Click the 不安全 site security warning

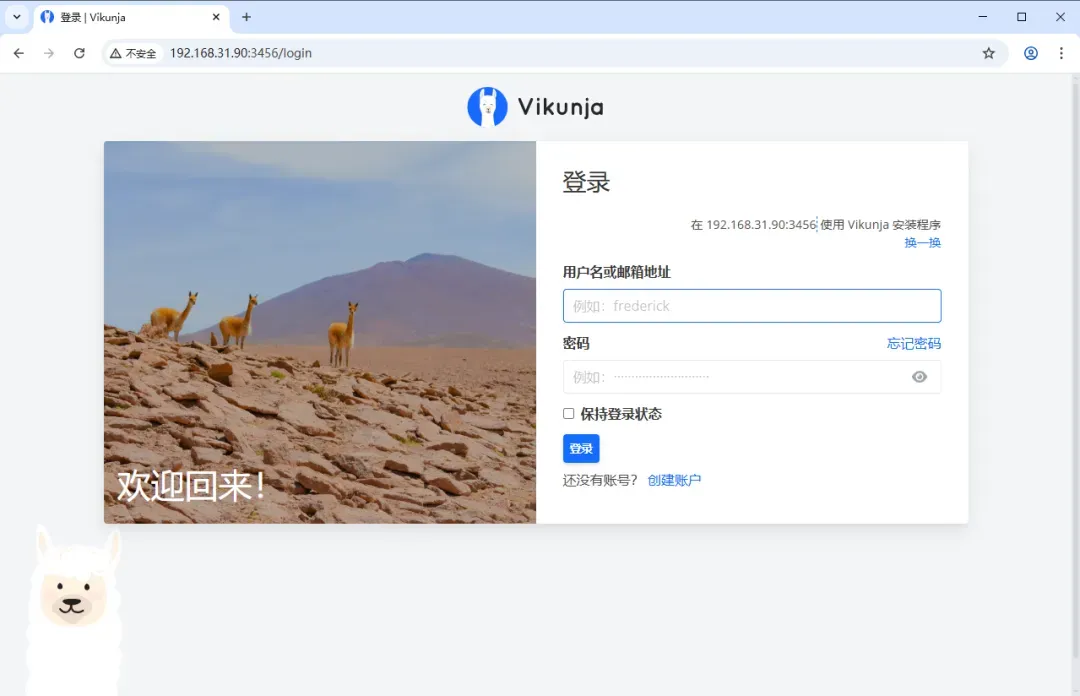(133, 53)
